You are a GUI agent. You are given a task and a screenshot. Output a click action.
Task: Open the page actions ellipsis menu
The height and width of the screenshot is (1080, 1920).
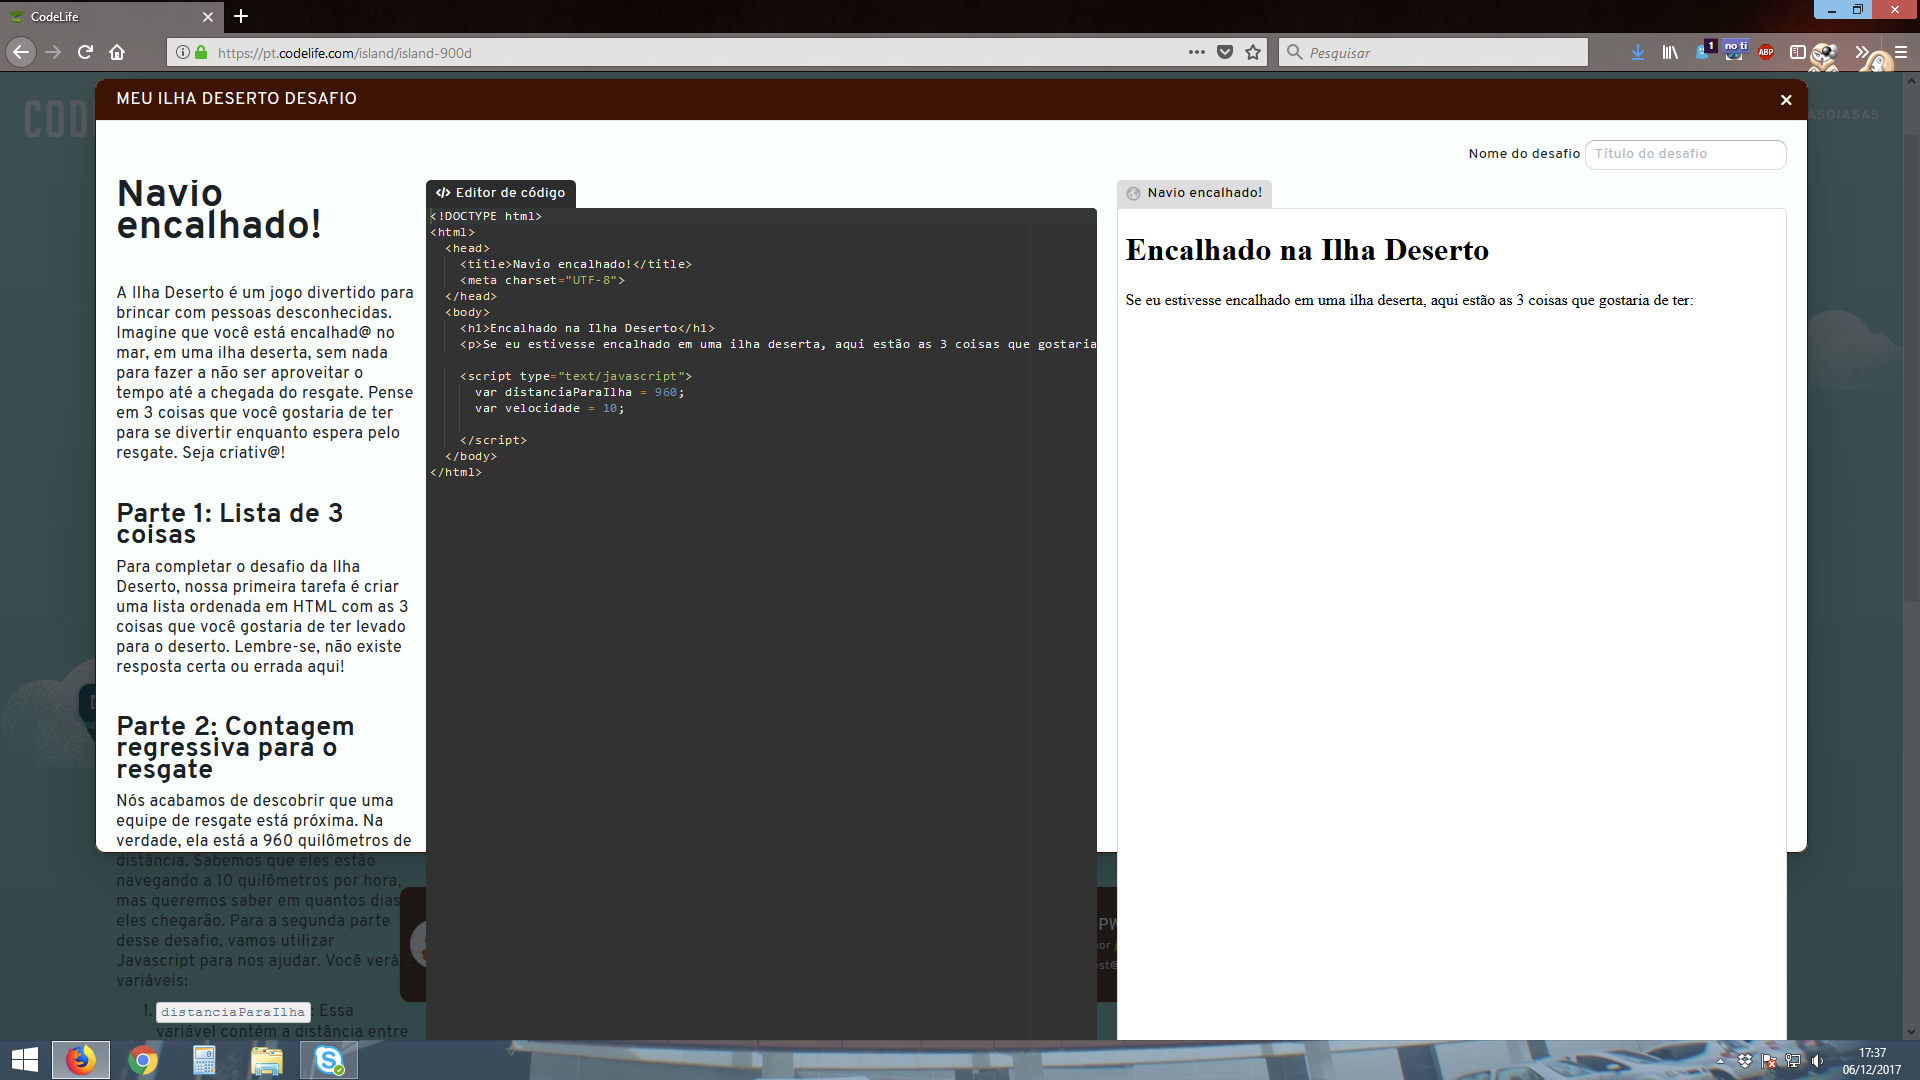tap(1196, 52)
